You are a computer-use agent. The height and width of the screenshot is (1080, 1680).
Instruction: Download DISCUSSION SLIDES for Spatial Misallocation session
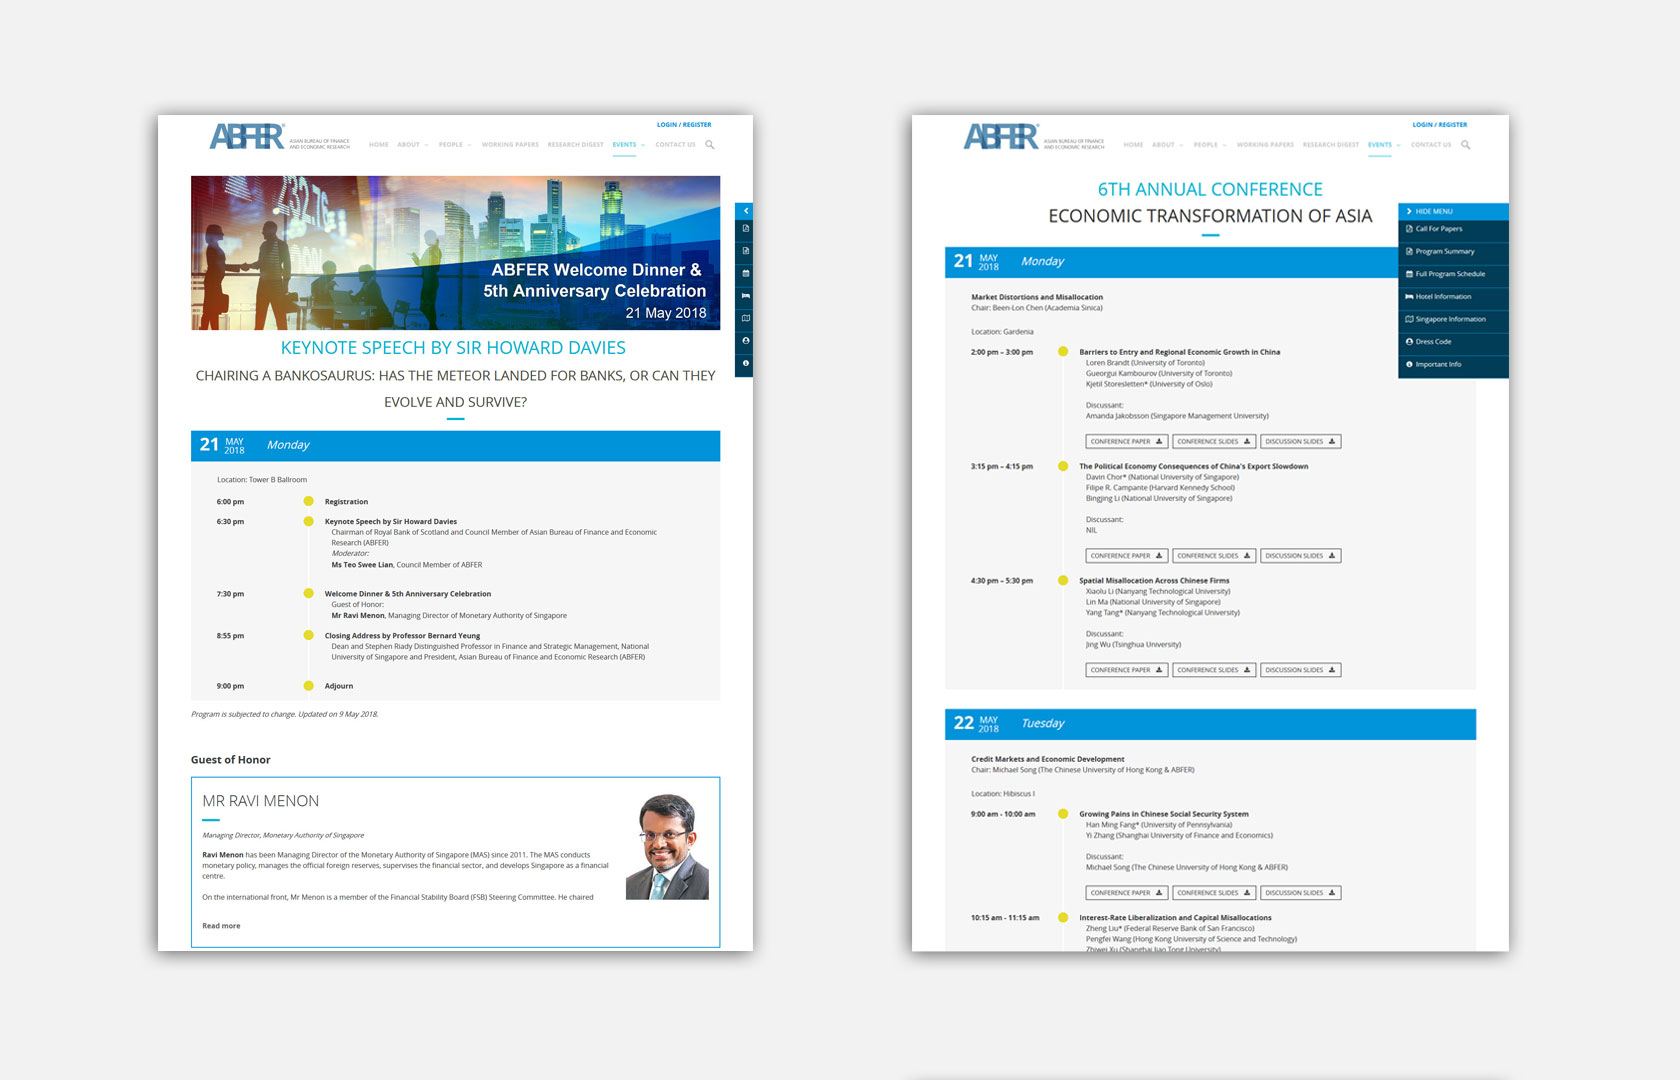1300,670
